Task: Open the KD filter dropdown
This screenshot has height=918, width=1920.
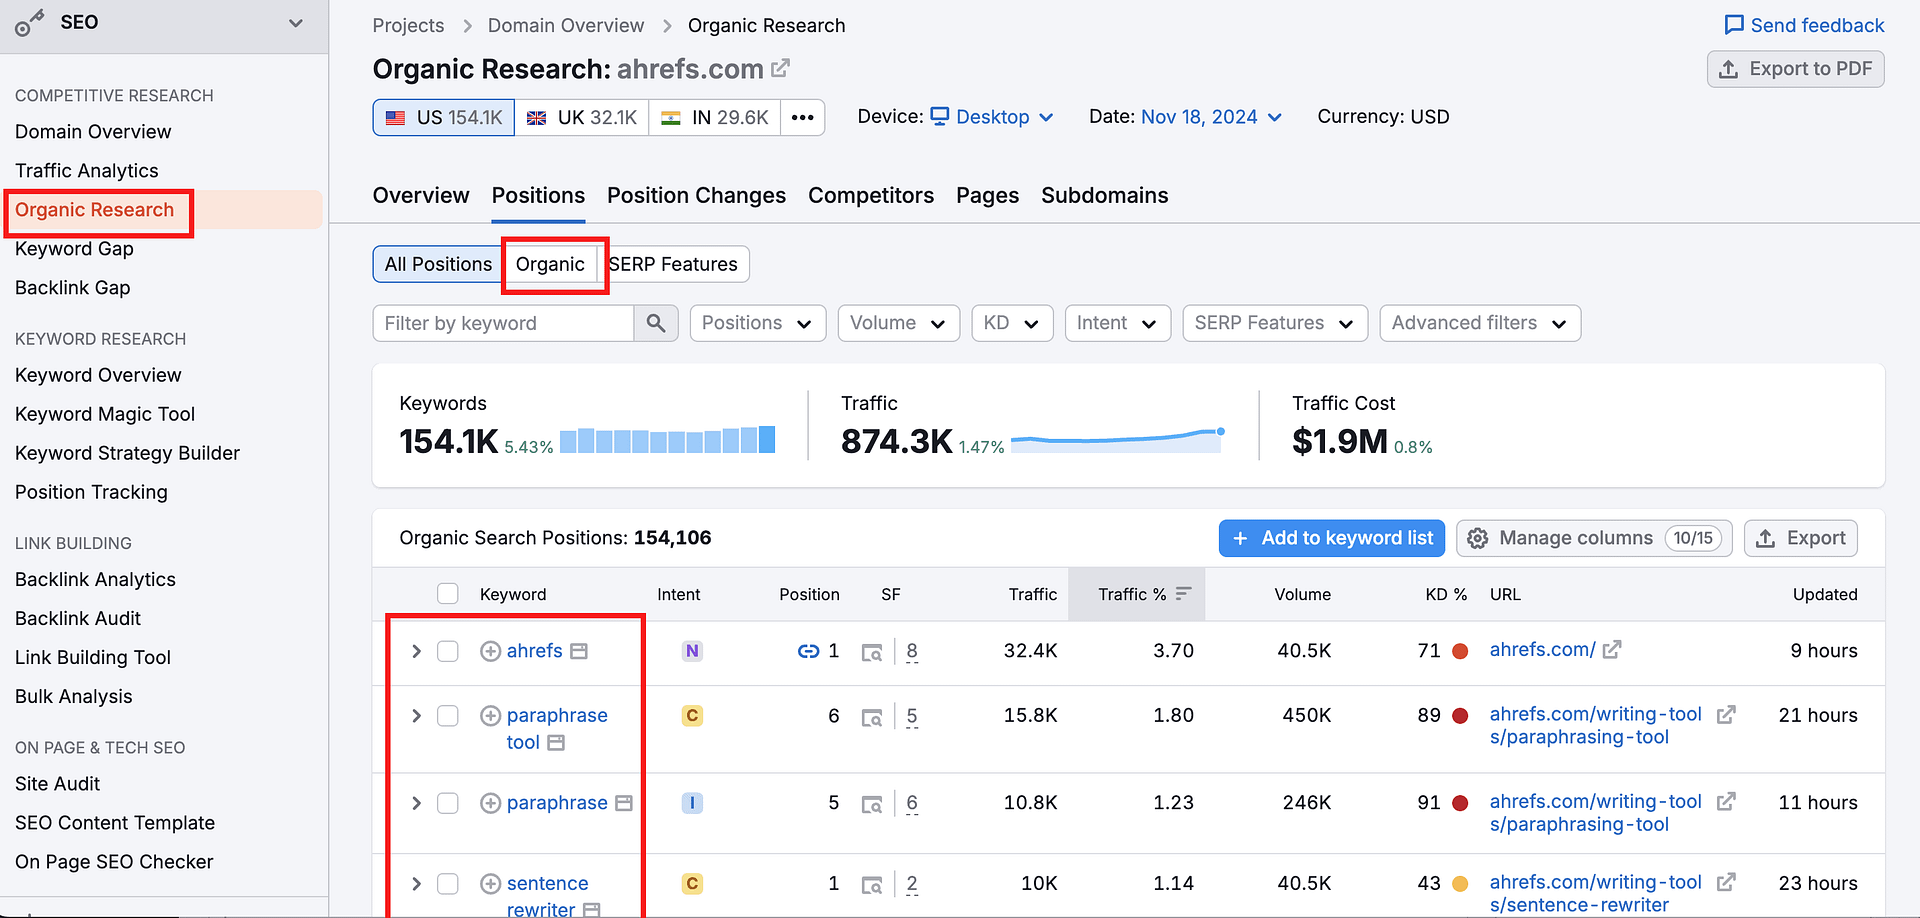Action: tap(1012, 323)
